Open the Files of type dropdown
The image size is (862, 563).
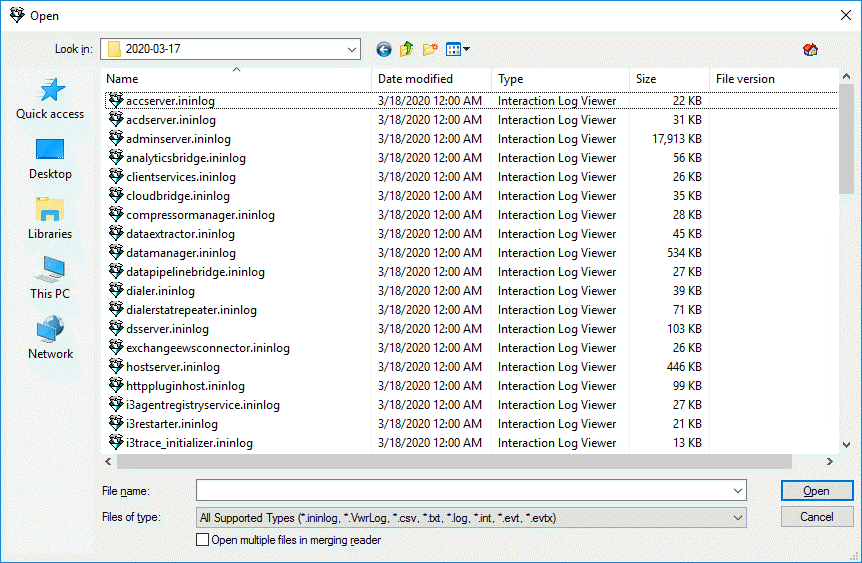pos(738,518)
